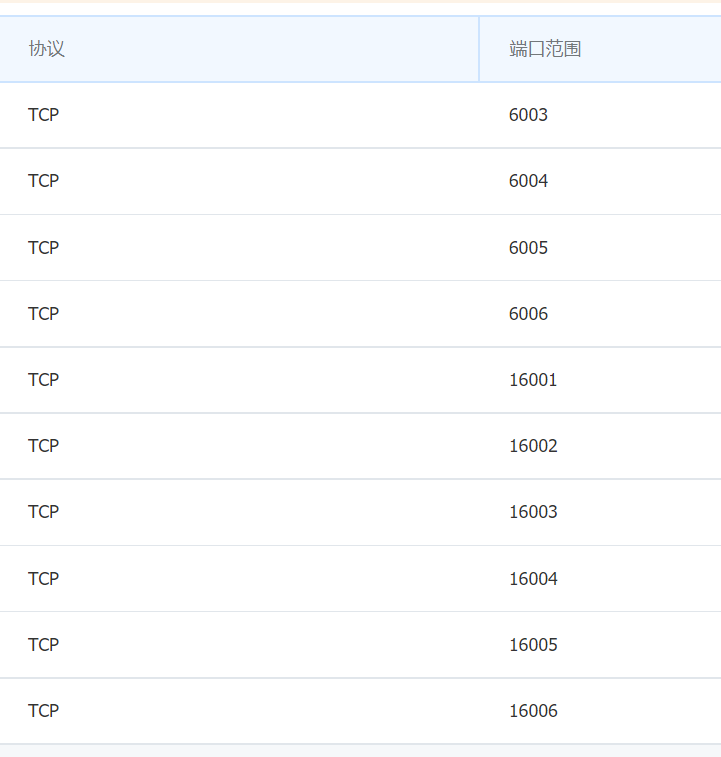
Task: Click TCP in the 16005 row
Action: [43, 645]
